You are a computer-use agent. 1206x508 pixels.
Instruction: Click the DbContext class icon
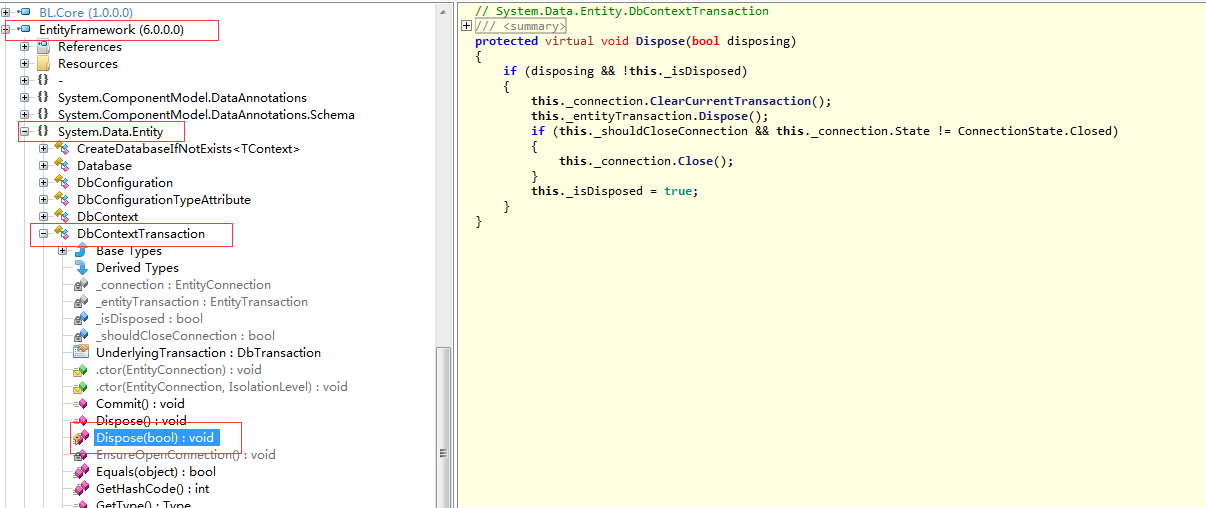(62, 217)
